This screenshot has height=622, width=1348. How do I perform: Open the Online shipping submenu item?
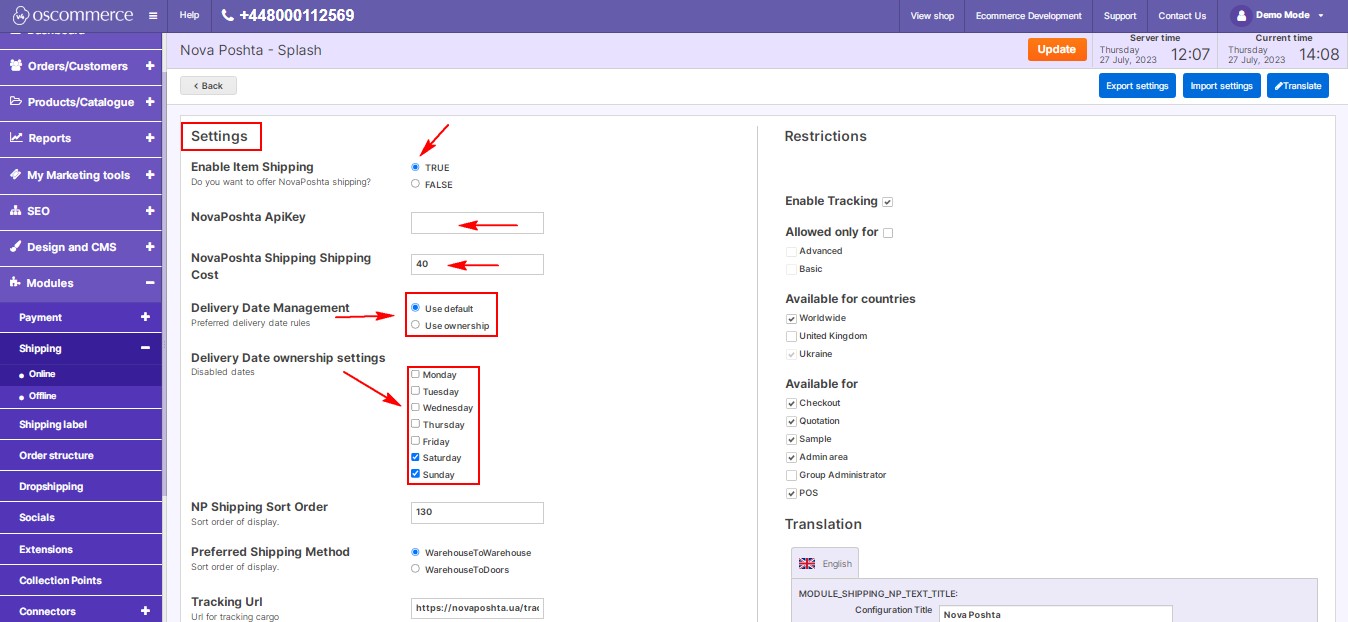42,374
